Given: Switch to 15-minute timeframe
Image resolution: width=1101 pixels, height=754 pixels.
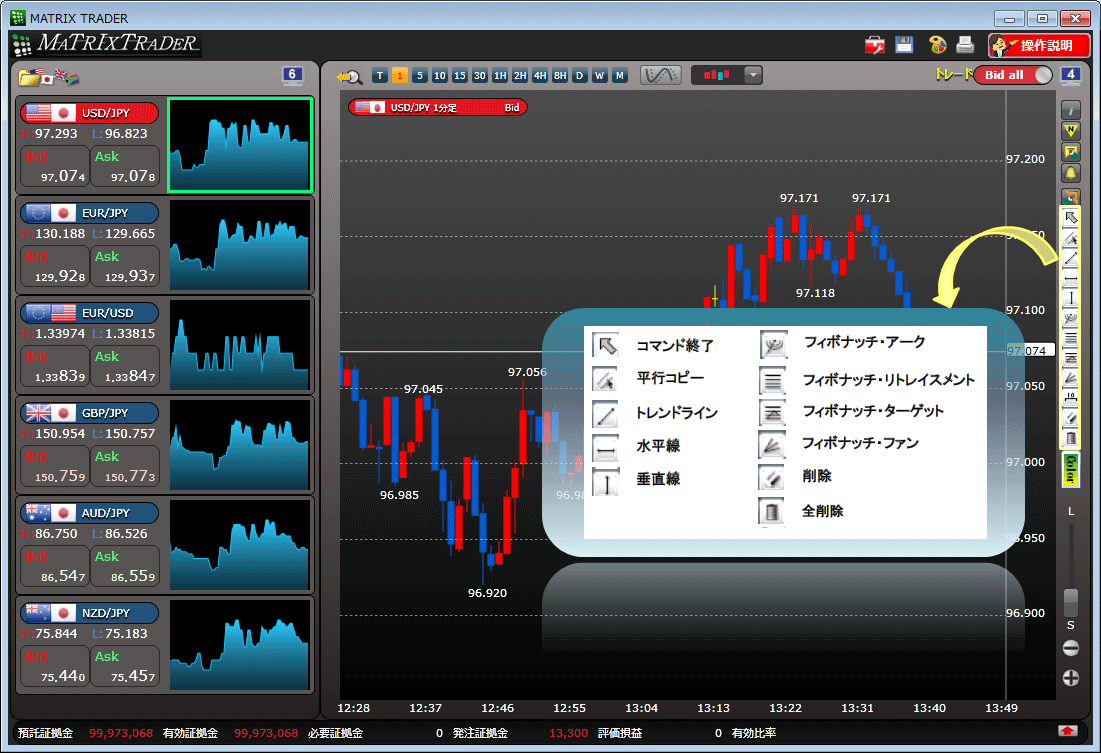Looking at the screenshot, I should [x=460, y=76].
